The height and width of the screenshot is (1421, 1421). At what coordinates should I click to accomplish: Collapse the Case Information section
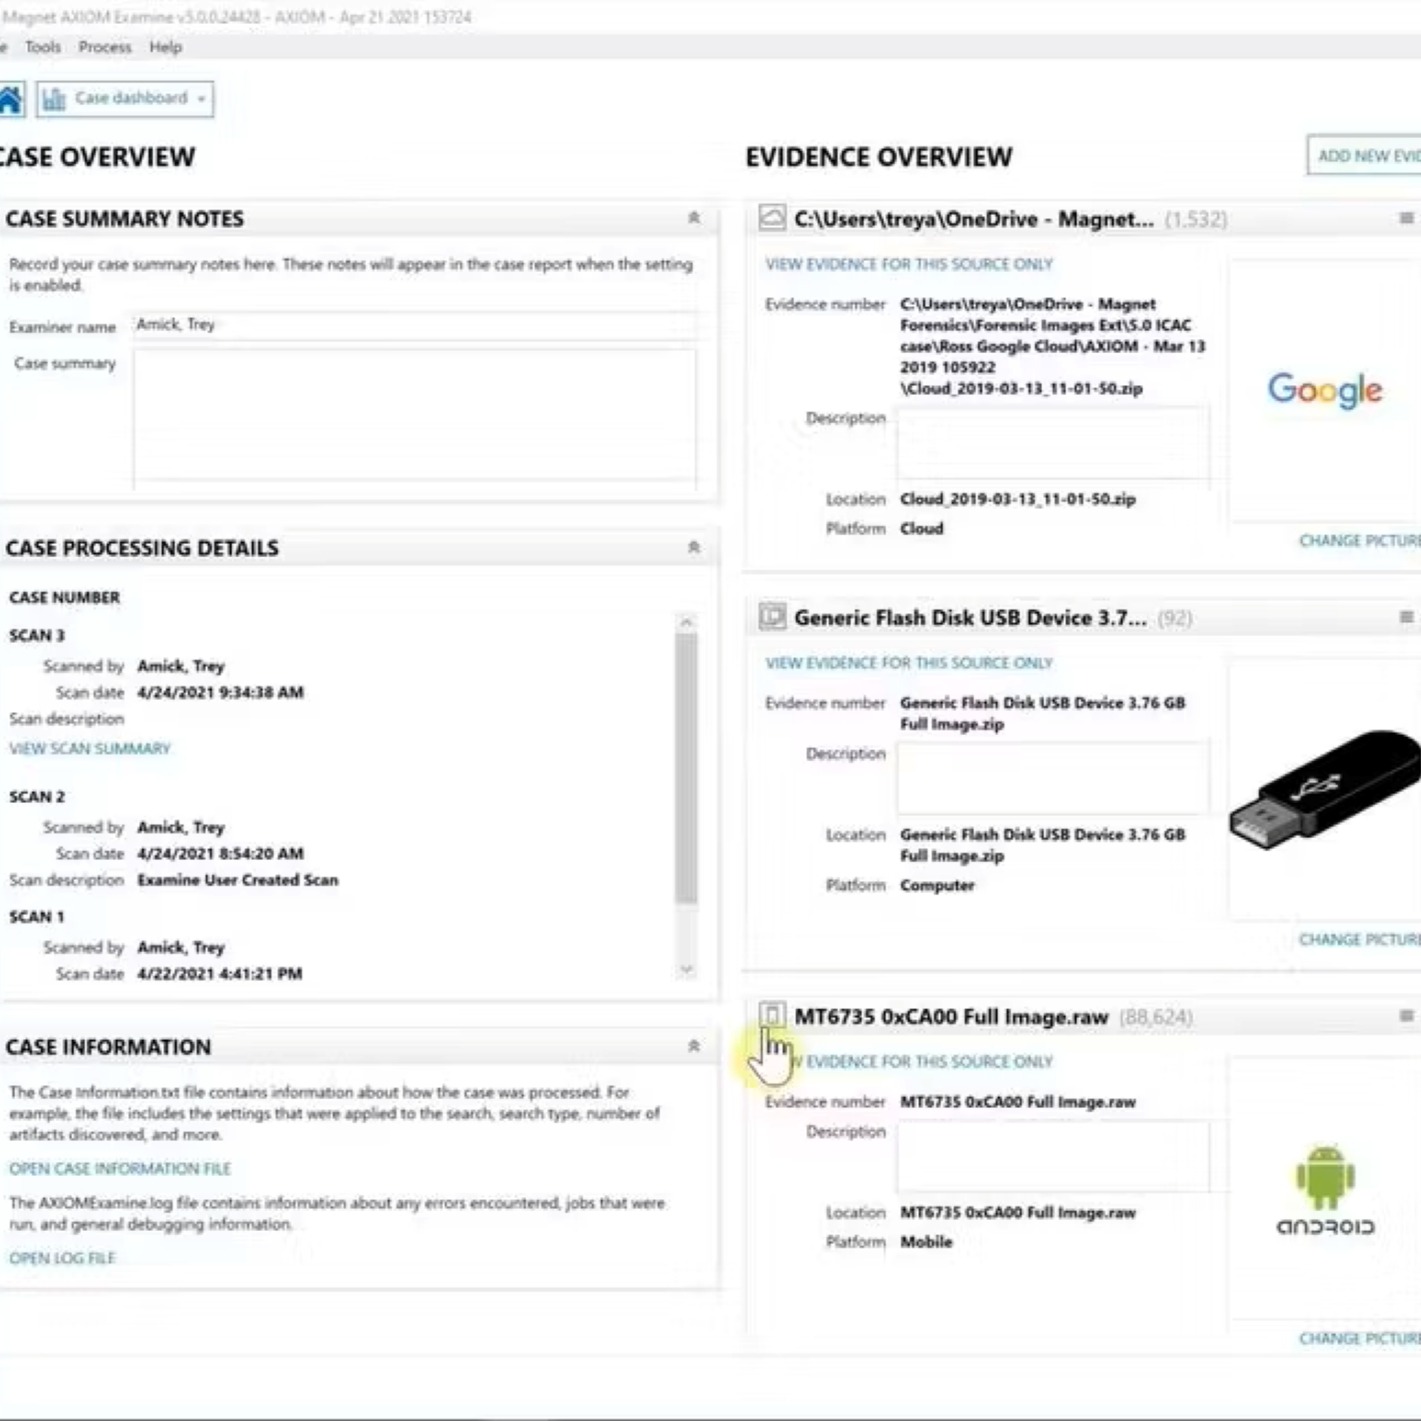tap(694, 1046)
